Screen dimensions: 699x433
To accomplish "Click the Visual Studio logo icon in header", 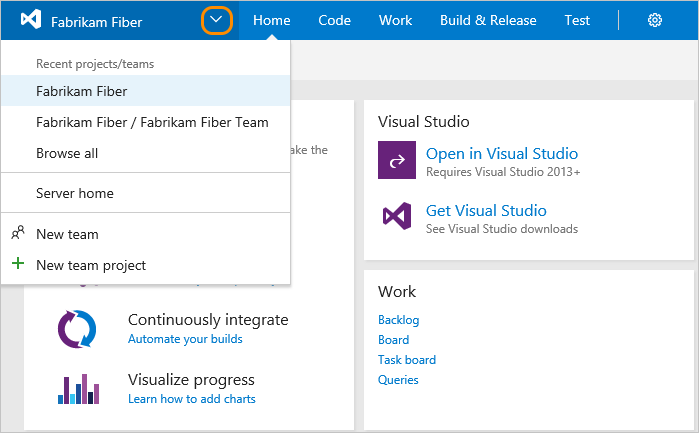I will [x=30, y=21].
